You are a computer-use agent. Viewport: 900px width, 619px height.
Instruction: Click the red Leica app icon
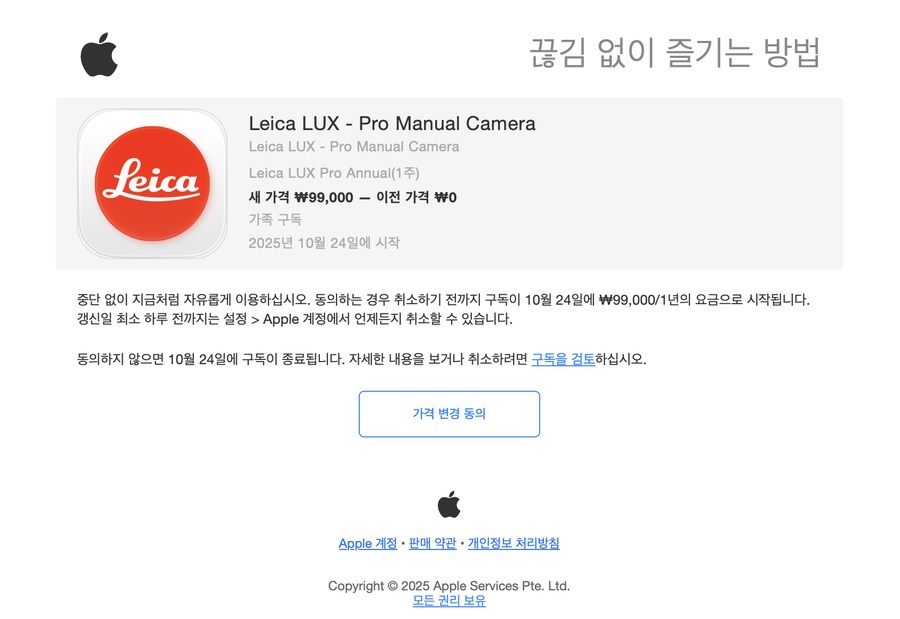(x=152, y=183)
